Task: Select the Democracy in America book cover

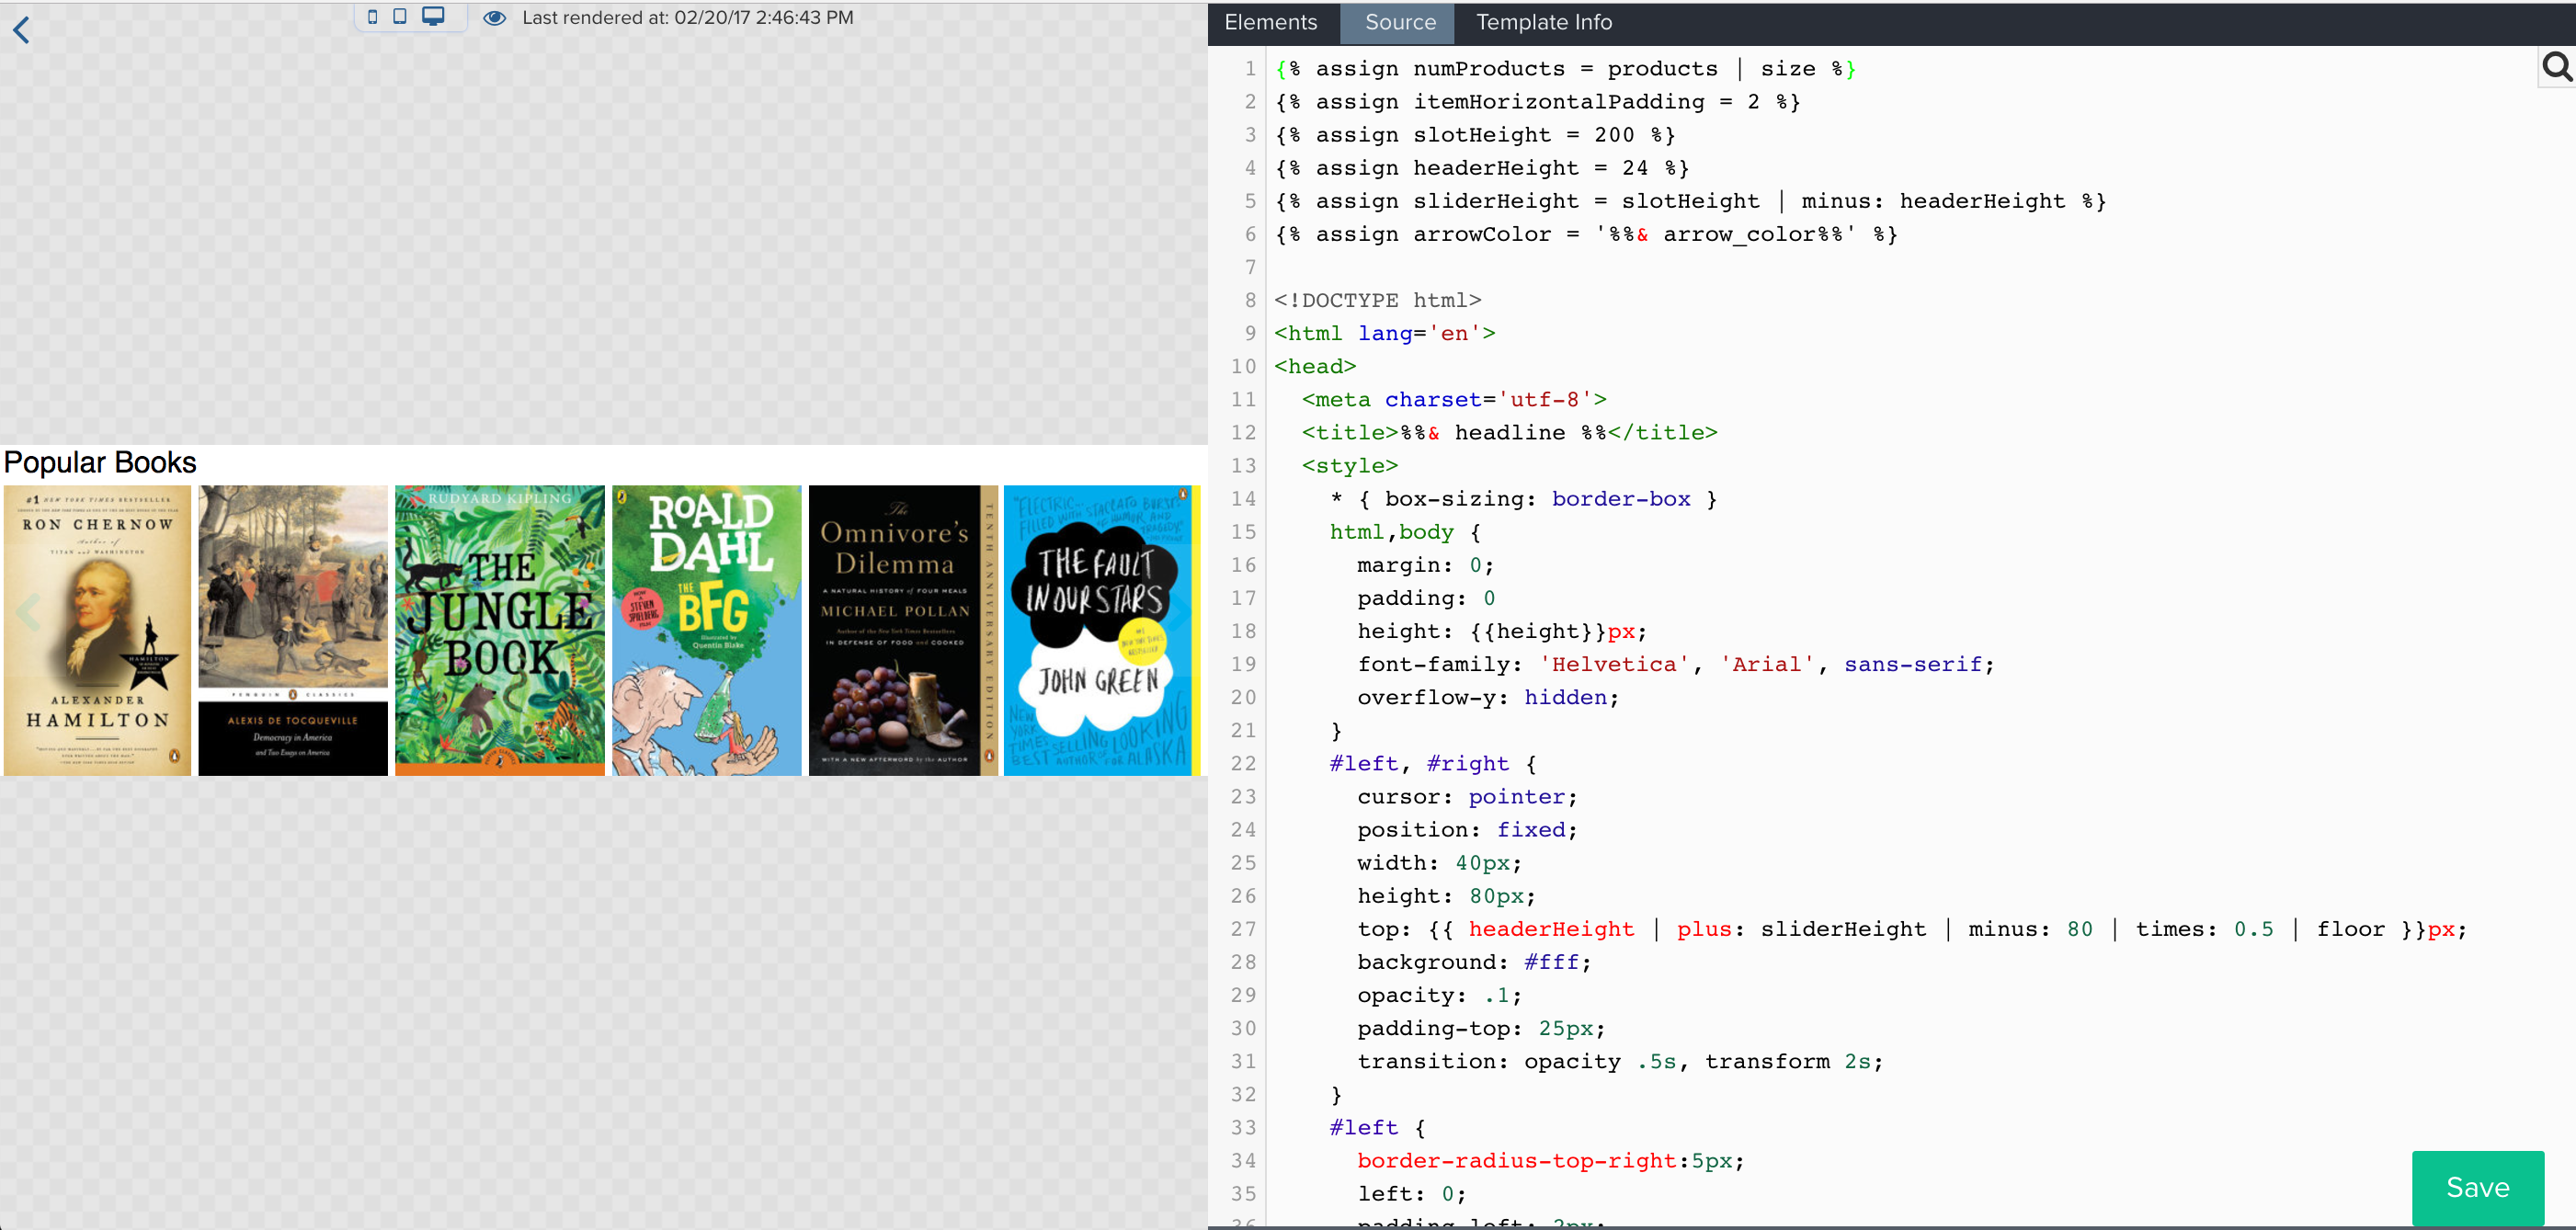Action: (x=293, y=630)
